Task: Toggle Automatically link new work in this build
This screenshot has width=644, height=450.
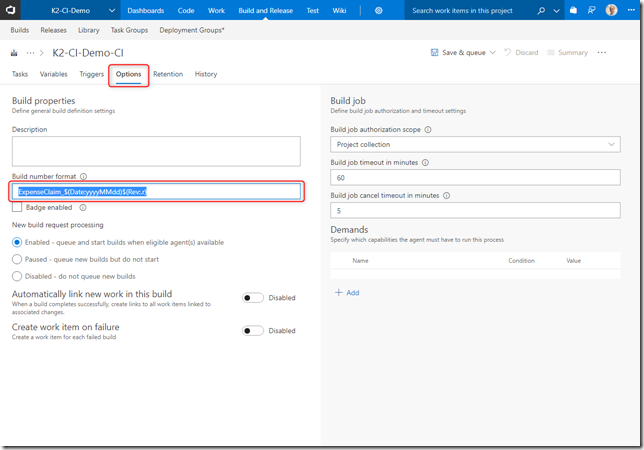Action: tap(253, 297)
